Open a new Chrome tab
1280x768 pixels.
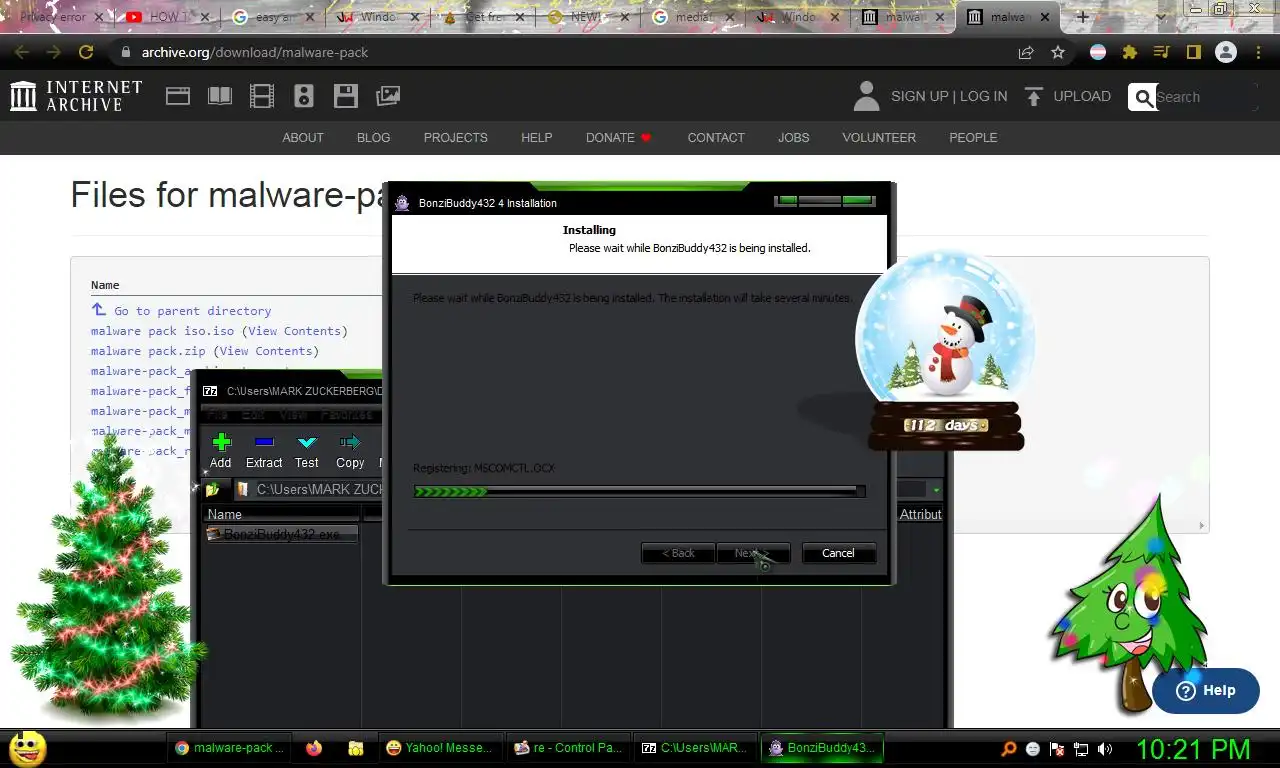click(1082, 17)
